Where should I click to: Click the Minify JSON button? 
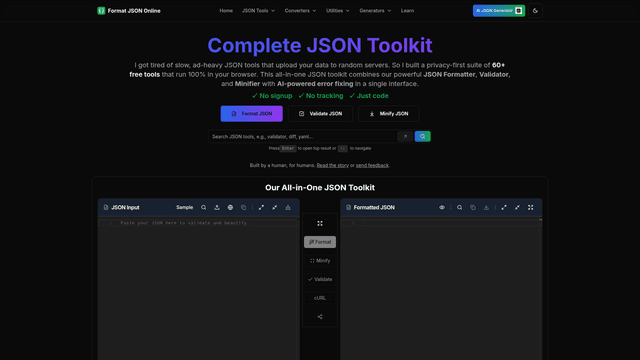click(x=389, y=113)
